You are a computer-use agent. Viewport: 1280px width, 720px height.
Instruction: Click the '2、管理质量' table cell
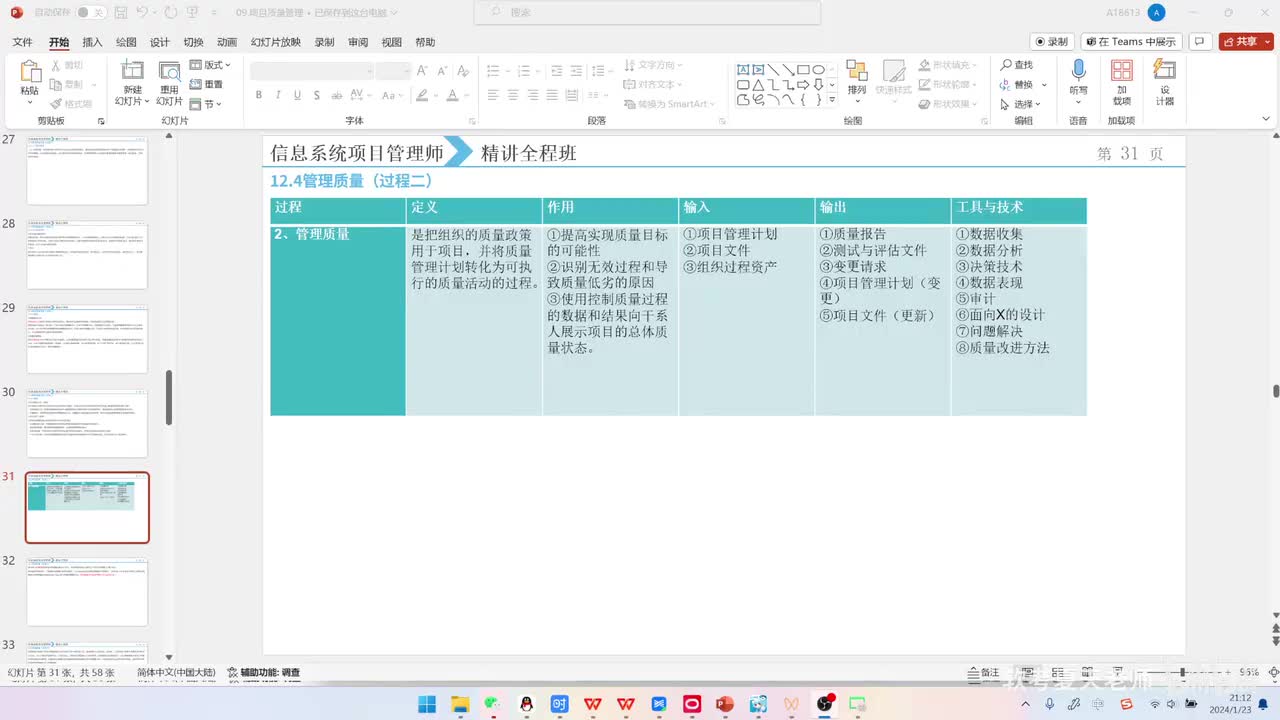click(x=338, y=320)
